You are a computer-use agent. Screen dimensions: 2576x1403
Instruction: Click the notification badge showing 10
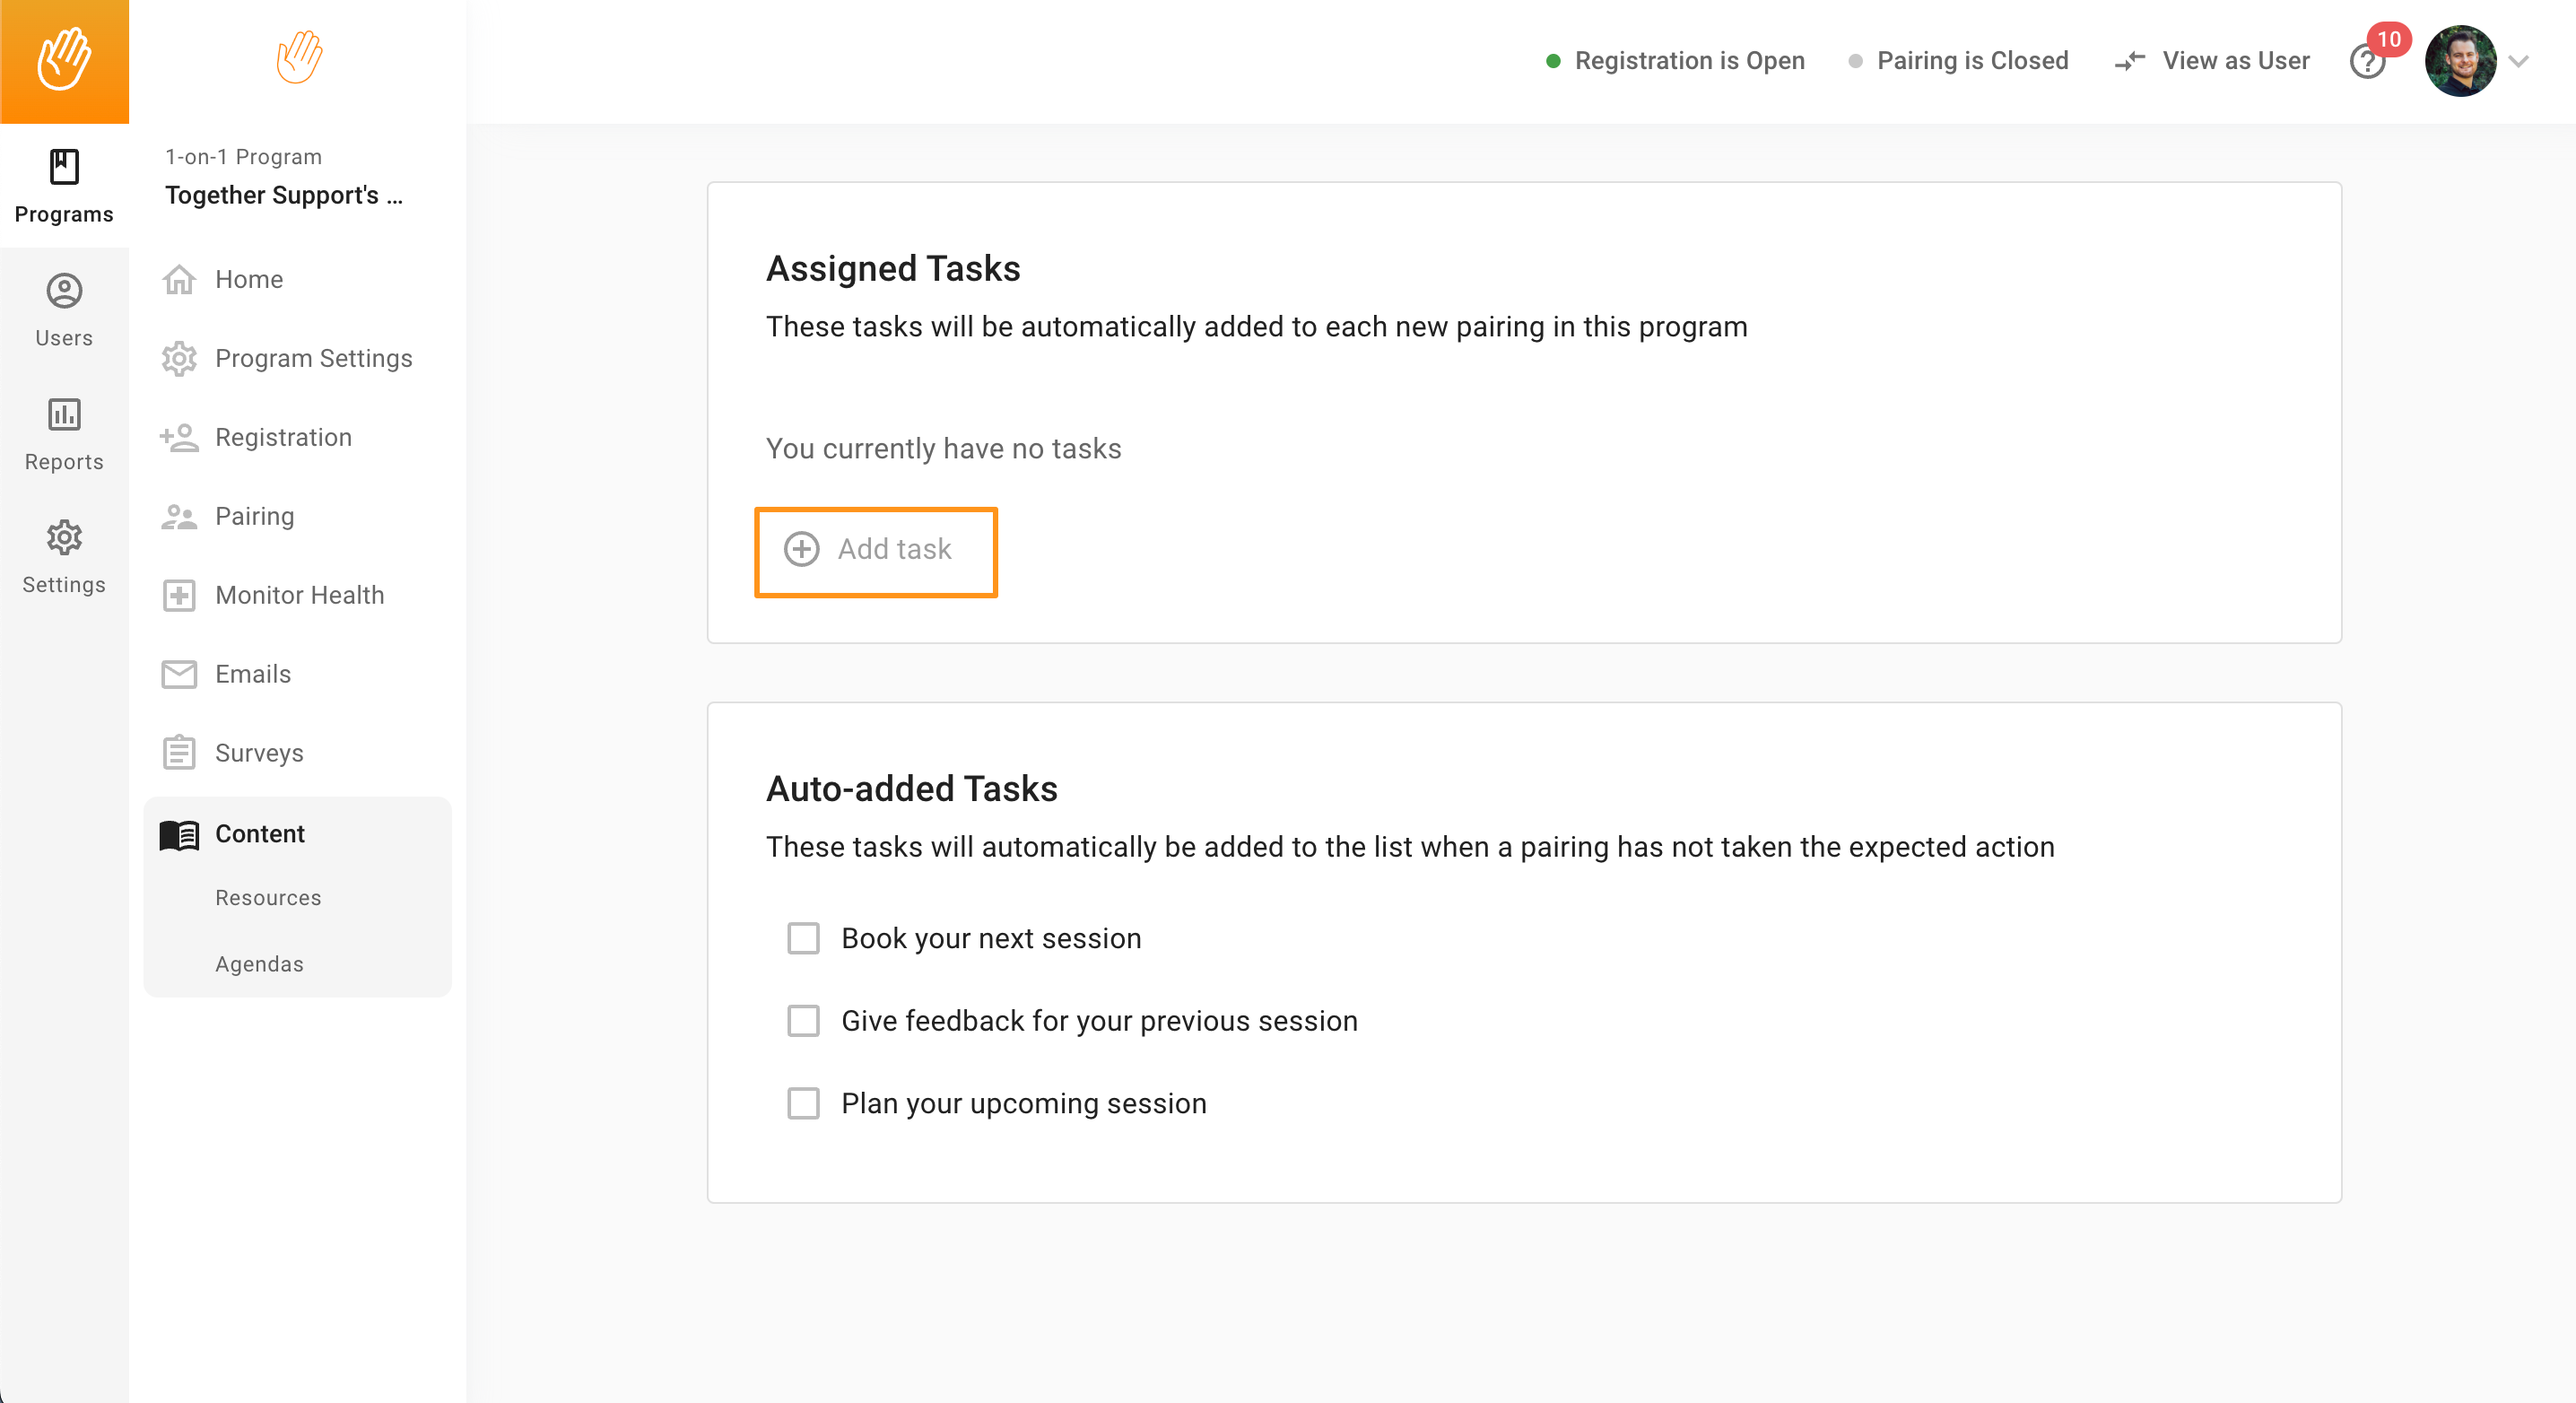[x=2389, y=39]
